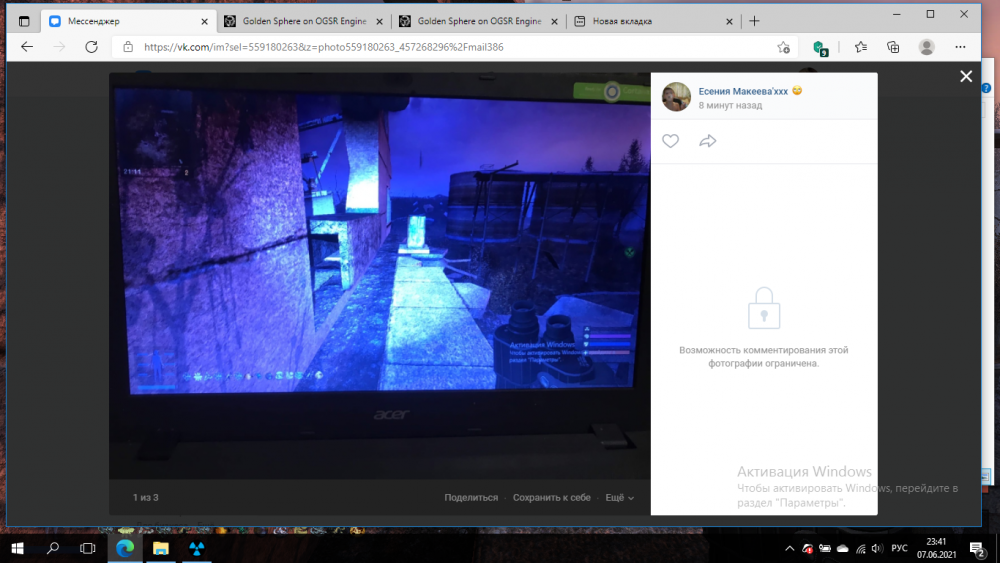
Task: Share the photo using the arrow icon
Action: pos(708,142)
